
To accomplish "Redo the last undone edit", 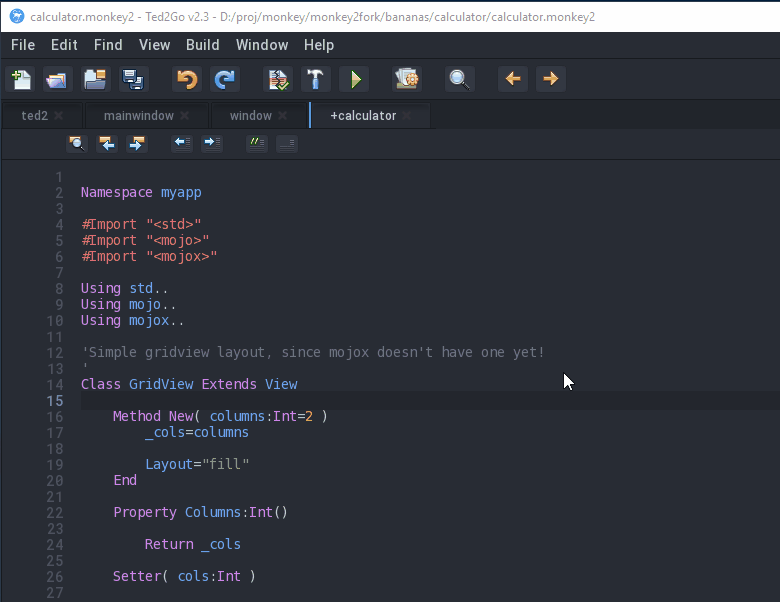I will [x=225, y=79].
